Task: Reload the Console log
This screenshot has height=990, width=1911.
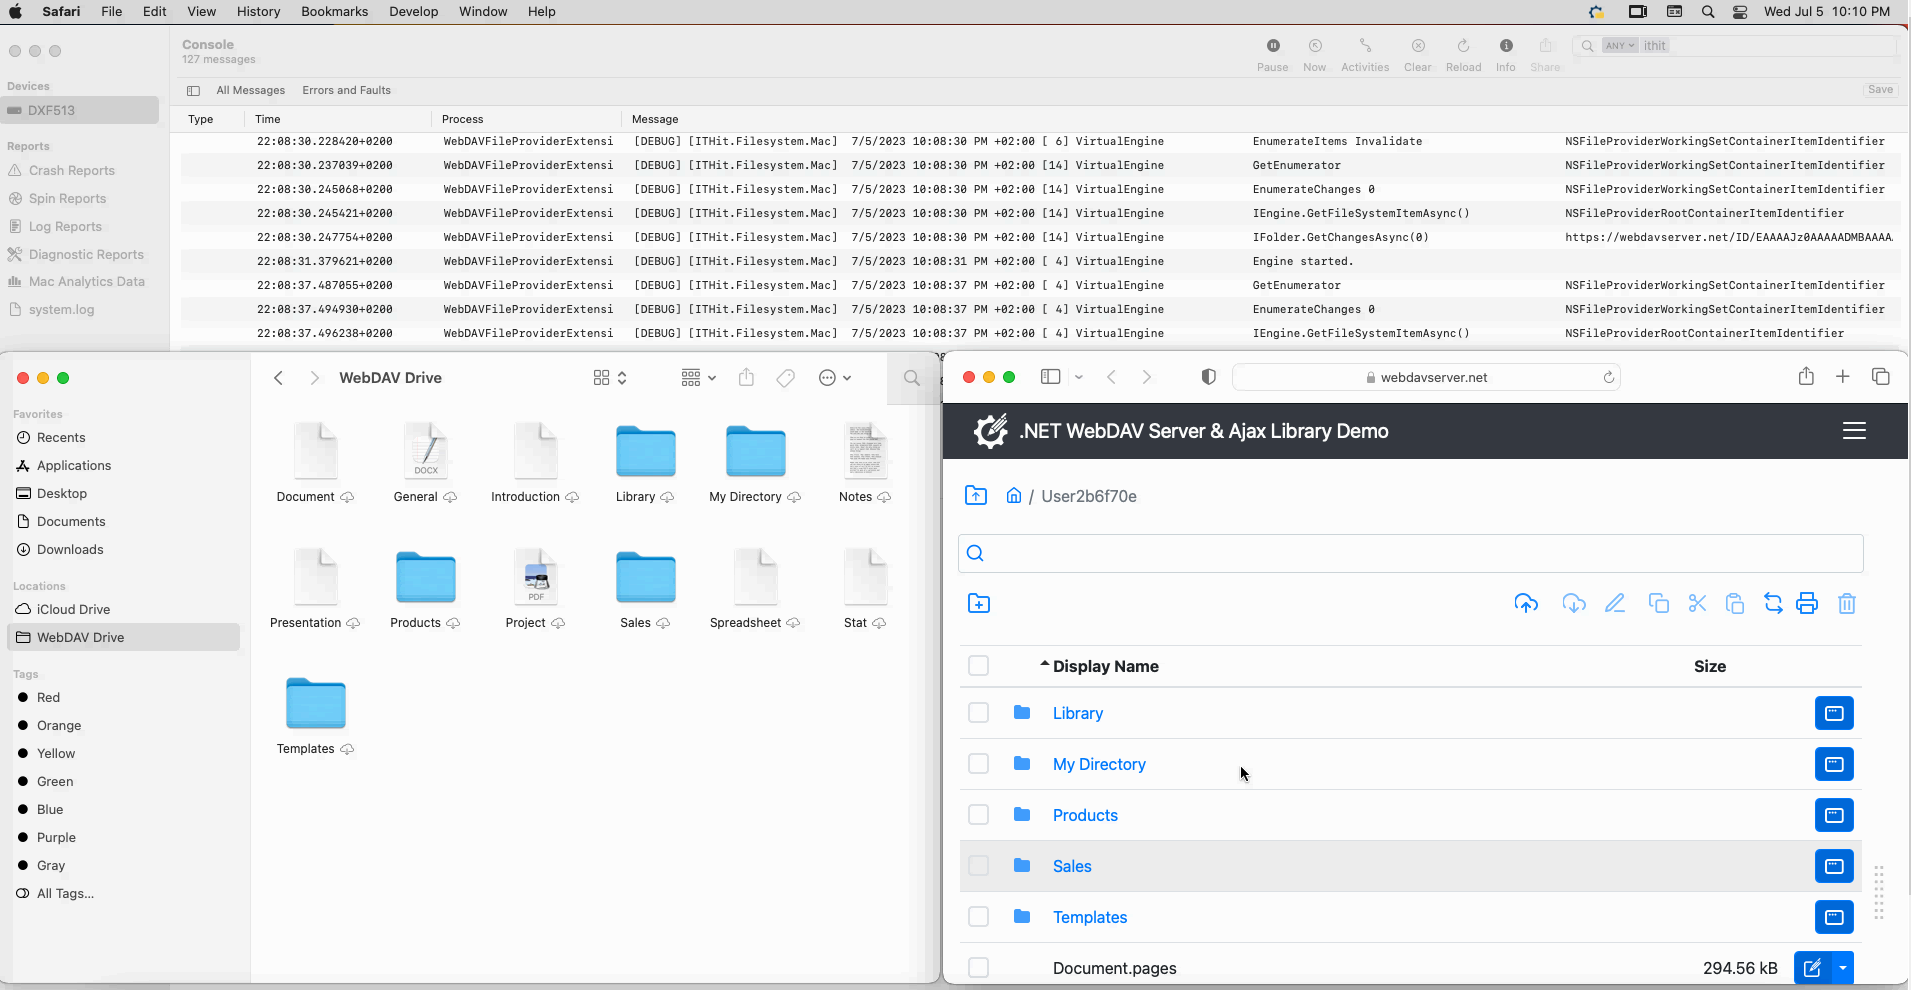Action: [1463, 55]
